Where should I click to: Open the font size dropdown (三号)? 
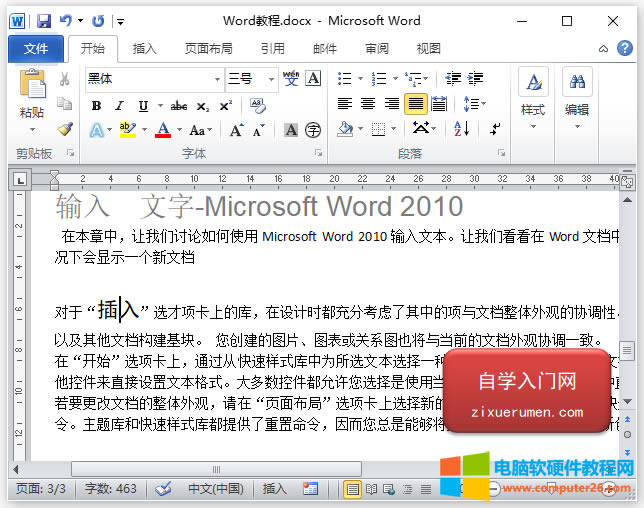pyautogui.click(x=271, y=79)
